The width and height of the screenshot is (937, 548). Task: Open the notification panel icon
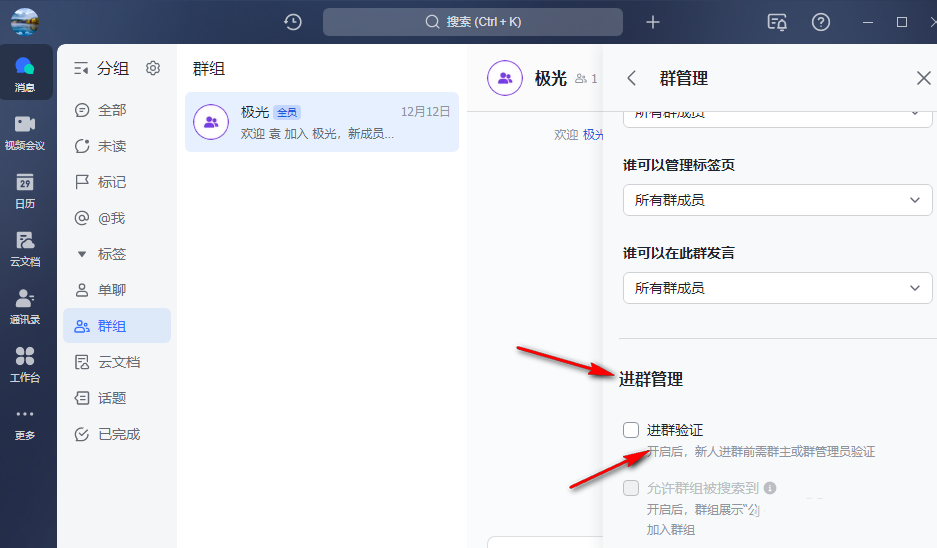click(x=776, y=22)
